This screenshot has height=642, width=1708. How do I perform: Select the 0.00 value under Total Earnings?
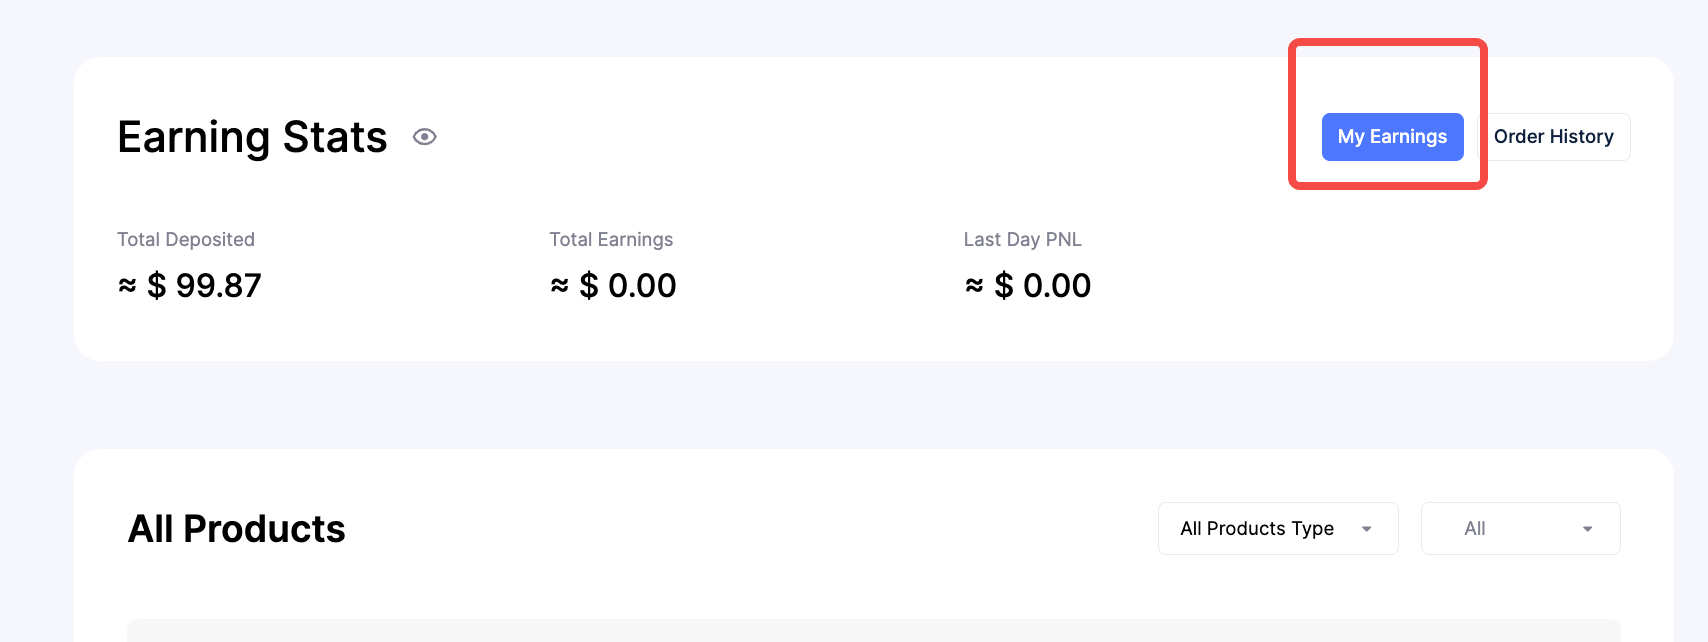coord(642,286)
